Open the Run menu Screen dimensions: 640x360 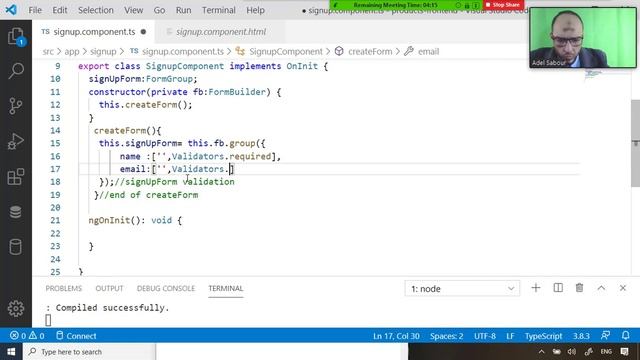click(x=183, y=10)
